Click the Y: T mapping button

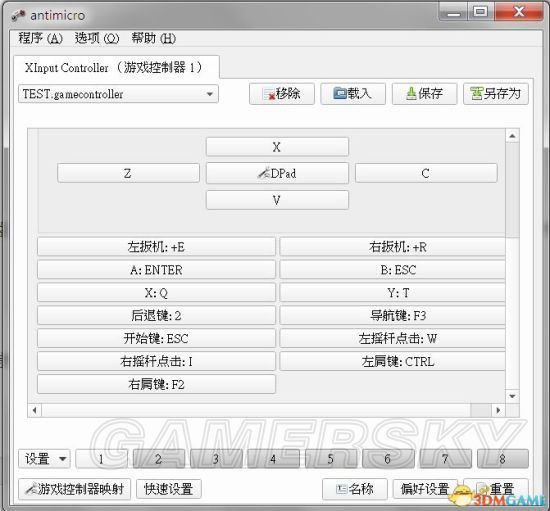pyautogui.click(x=392, y=293)
